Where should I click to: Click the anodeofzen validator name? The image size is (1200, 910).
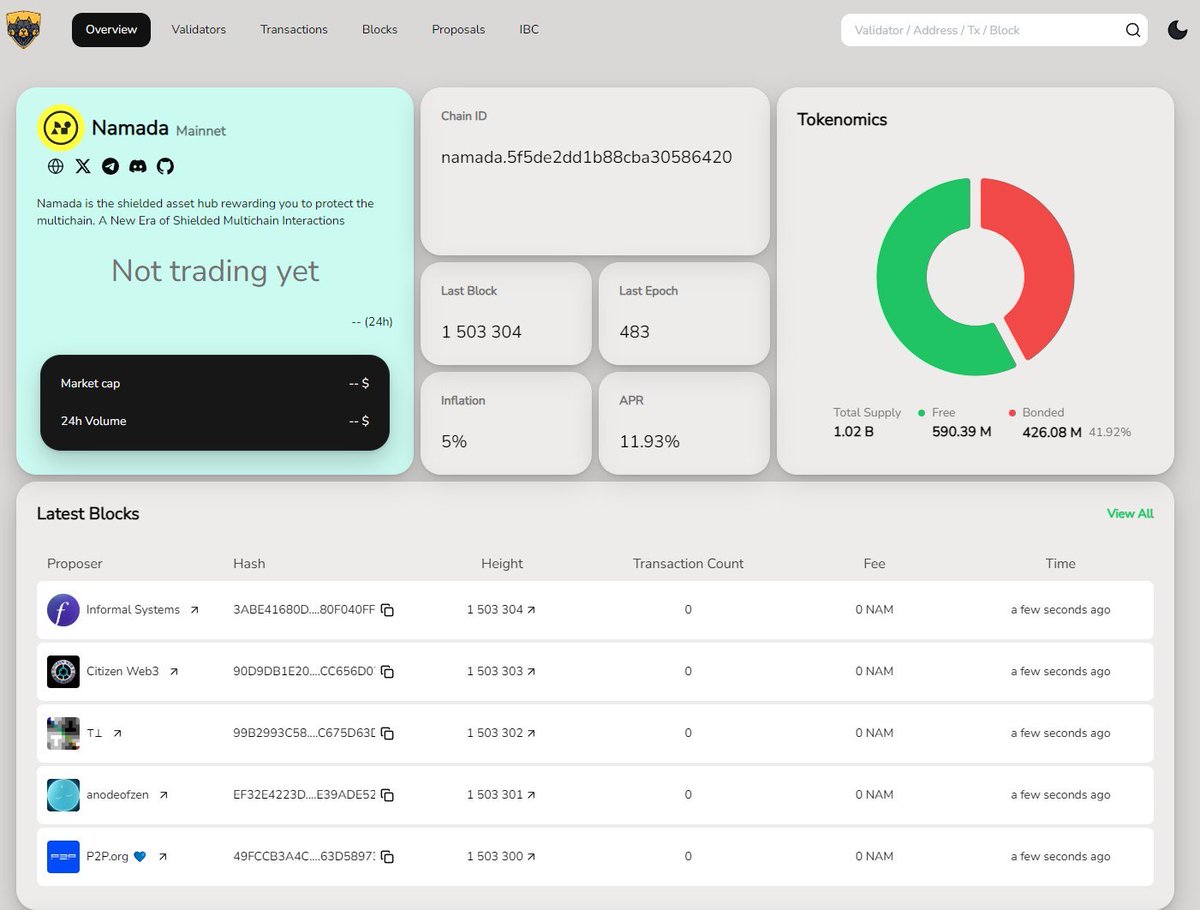tap(117, 795)
